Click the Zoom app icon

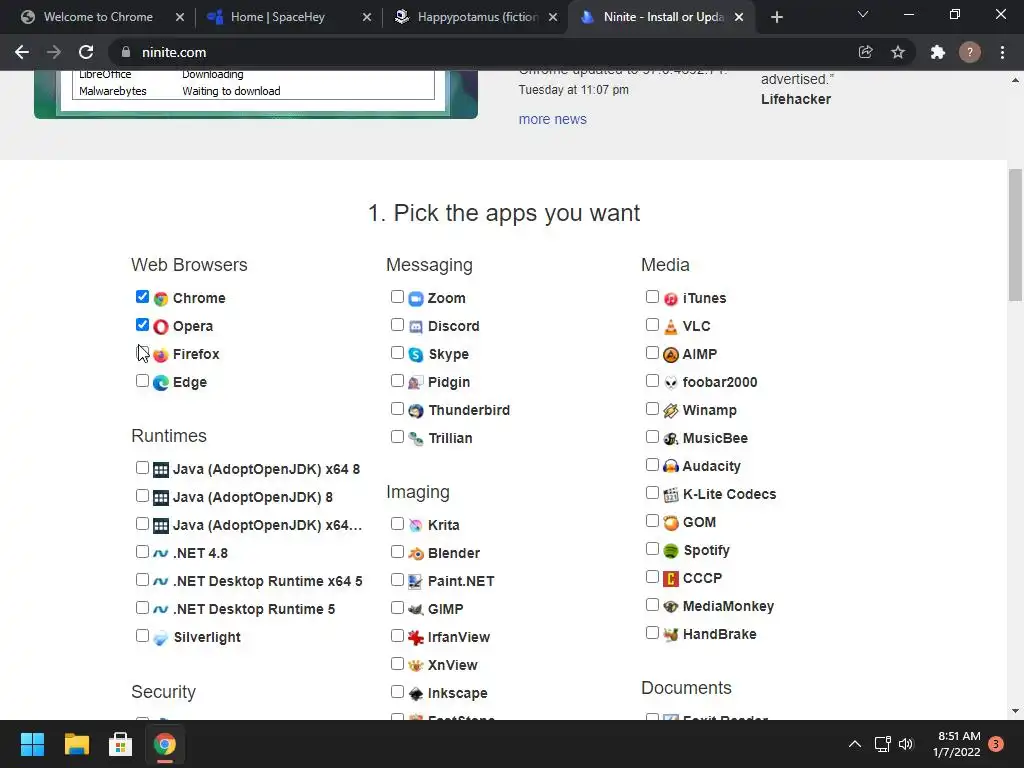click(416, 299)
